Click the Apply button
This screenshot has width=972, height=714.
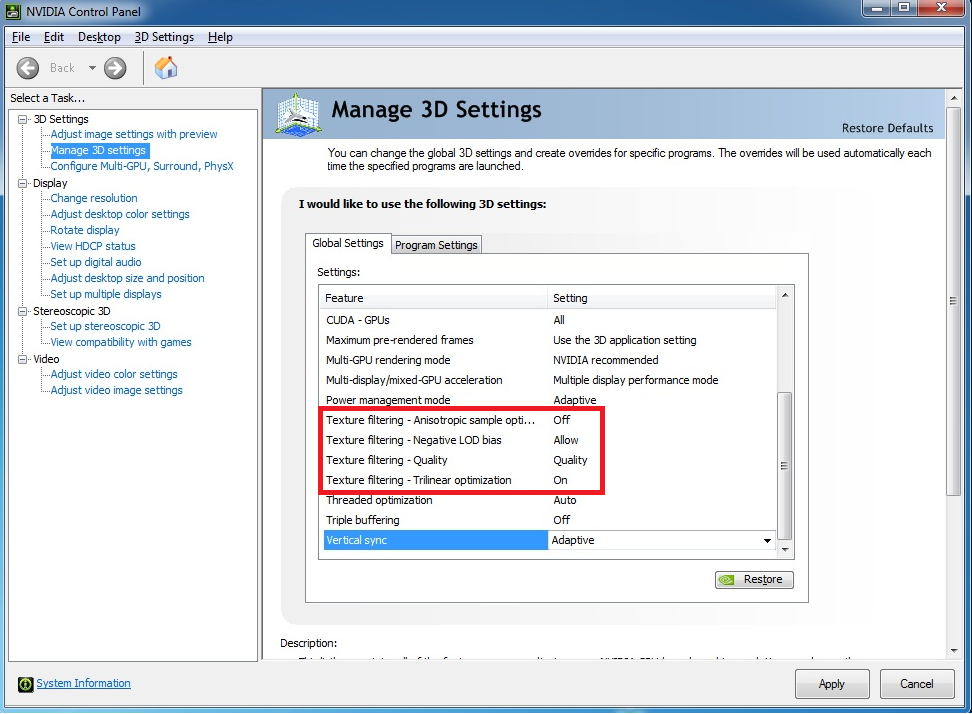tap(831, 684)
